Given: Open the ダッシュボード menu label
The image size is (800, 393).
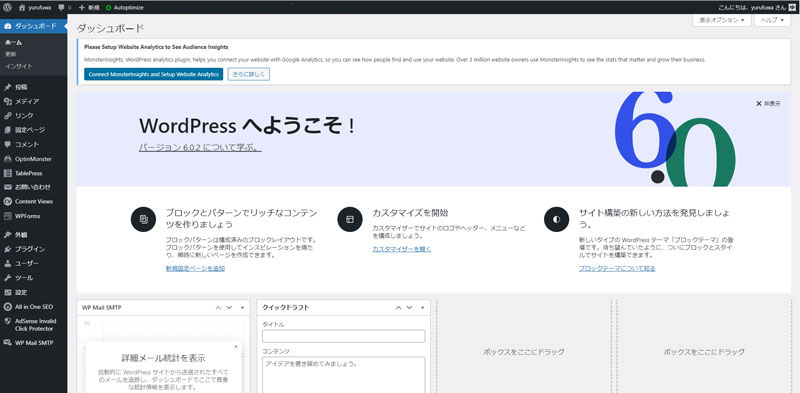Looking at the screenshot, I should click(35, 26).
